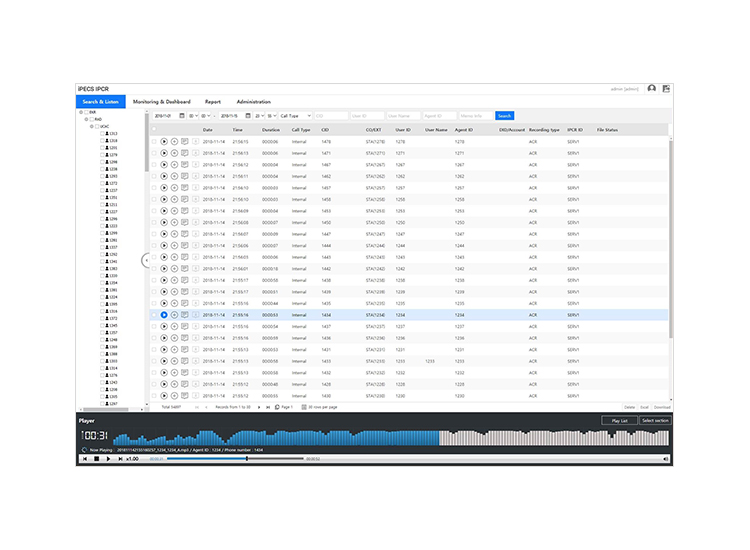This screenshot has height=550, width=750.
Task: Click the logout icon in the top right corner
Action: pos(666,89)
